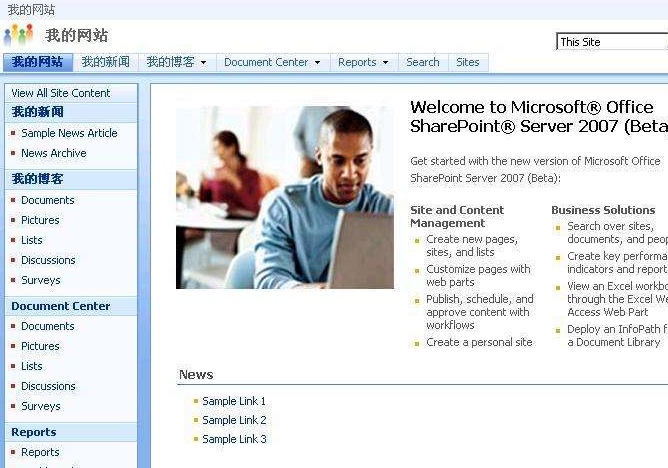Image resolution: width=668 pixels, height=468 pixels.
Task: Click the 我的网站 breadcrumb link at top
Action: 31,9
